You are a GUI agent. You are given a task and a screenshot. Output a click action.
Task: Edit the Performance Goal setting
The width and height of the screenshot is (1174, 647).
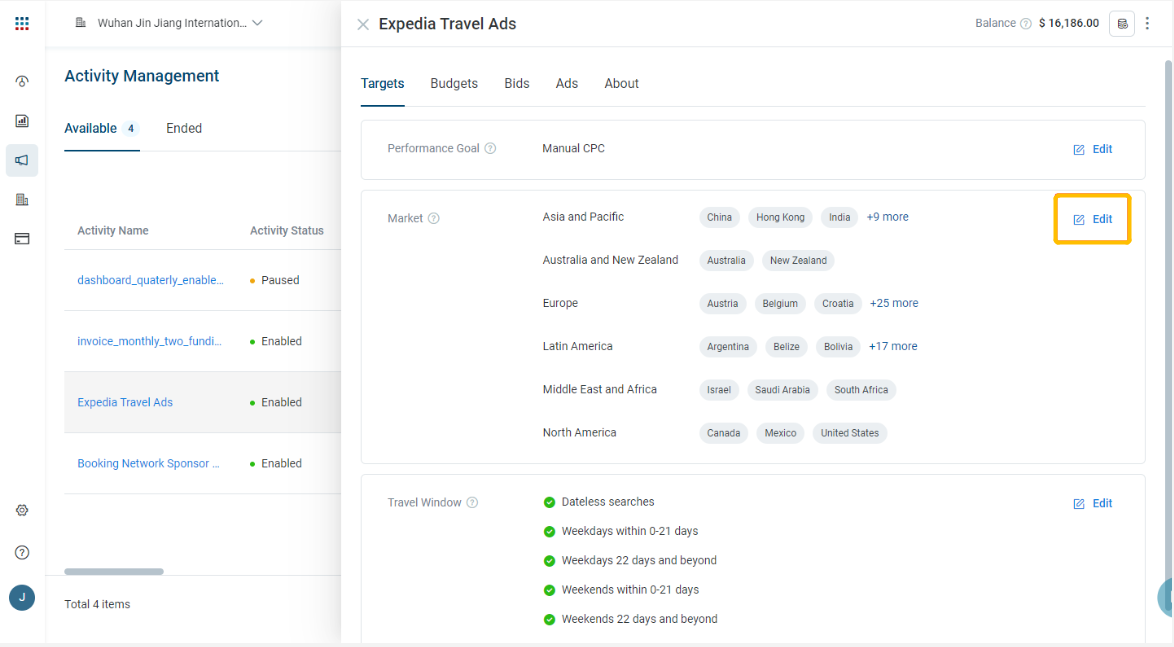coord(1092,150)
